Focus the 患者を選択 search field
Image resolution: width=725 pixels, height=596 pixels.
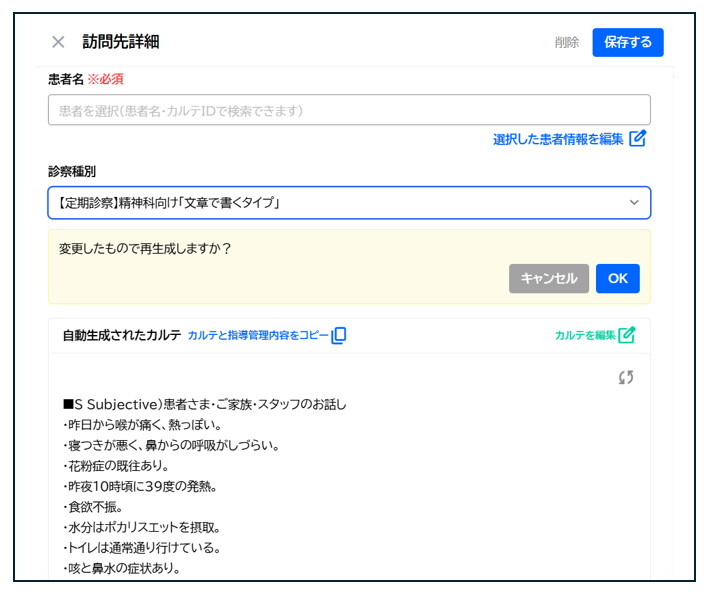pos(348,110)
